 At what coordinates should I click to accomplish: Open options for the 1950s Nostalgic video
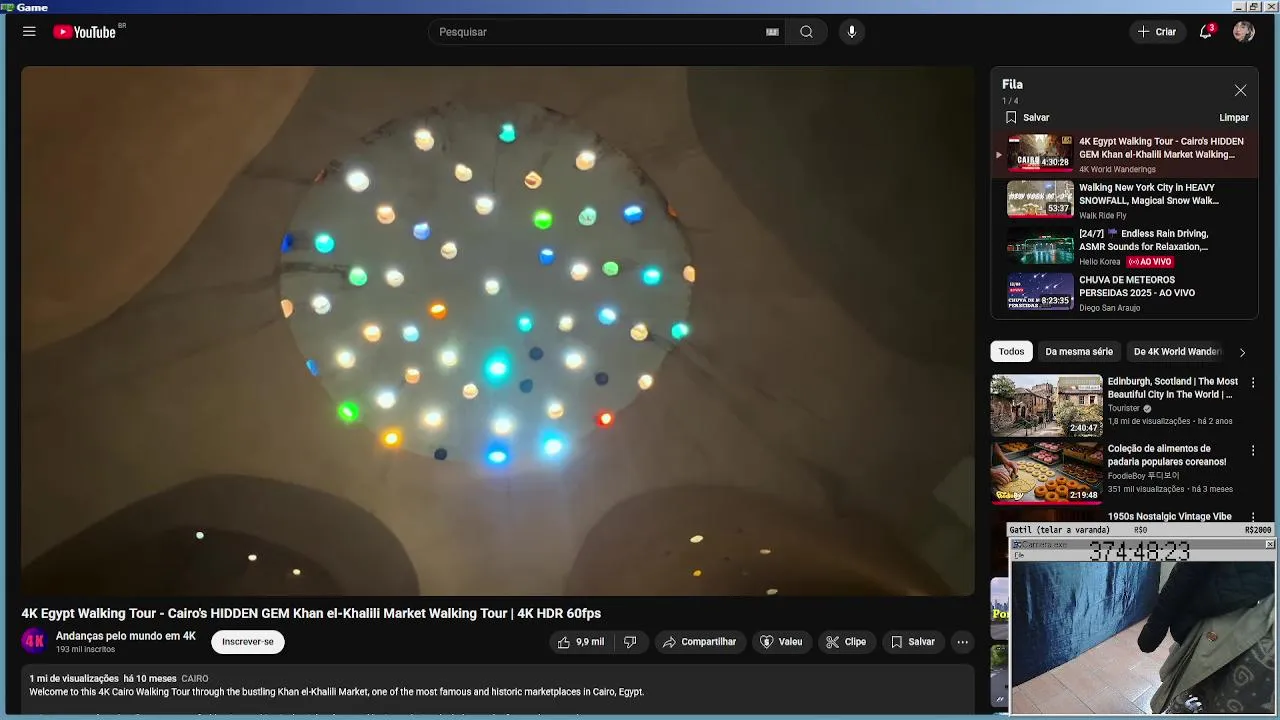coord(1253,517)
